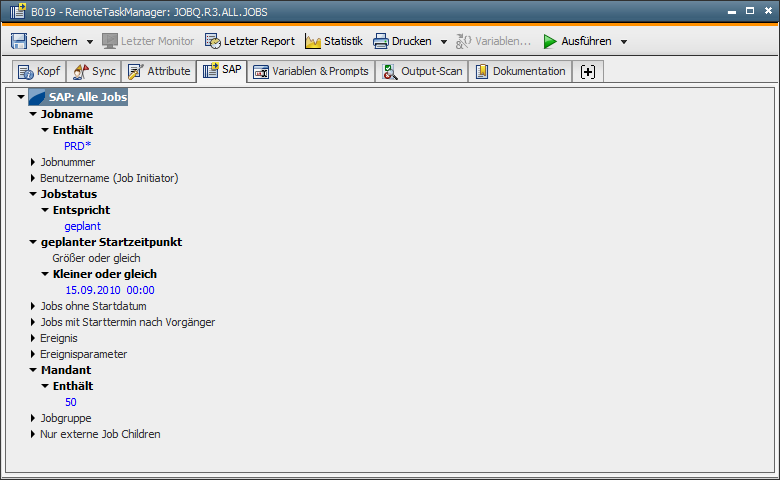Expand Benutzername (Job Initiator) node
Viewport: 780px width, 480px height.
click(33, 178)
